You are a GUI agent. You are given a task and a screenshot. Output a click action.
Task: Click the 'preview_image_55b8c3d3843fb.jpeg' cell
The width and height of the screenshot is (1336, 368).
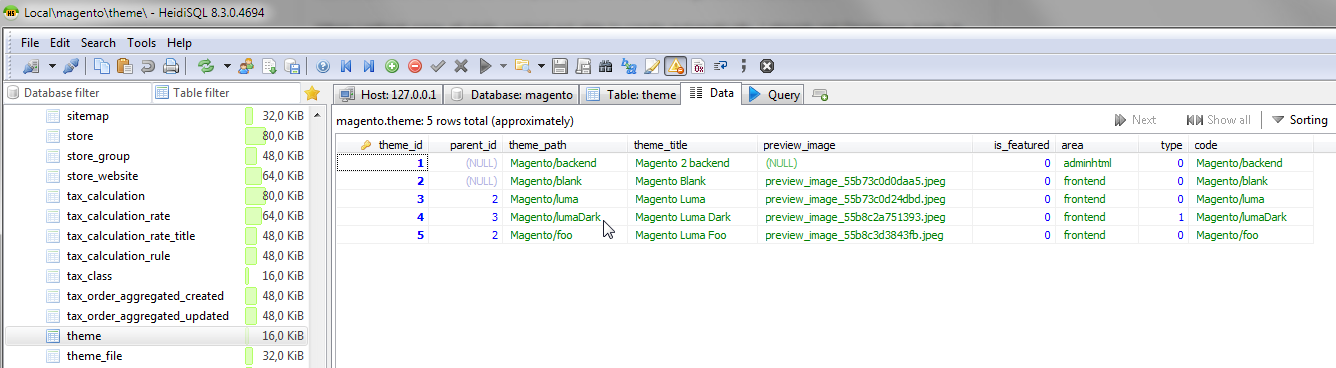(866, 235)
